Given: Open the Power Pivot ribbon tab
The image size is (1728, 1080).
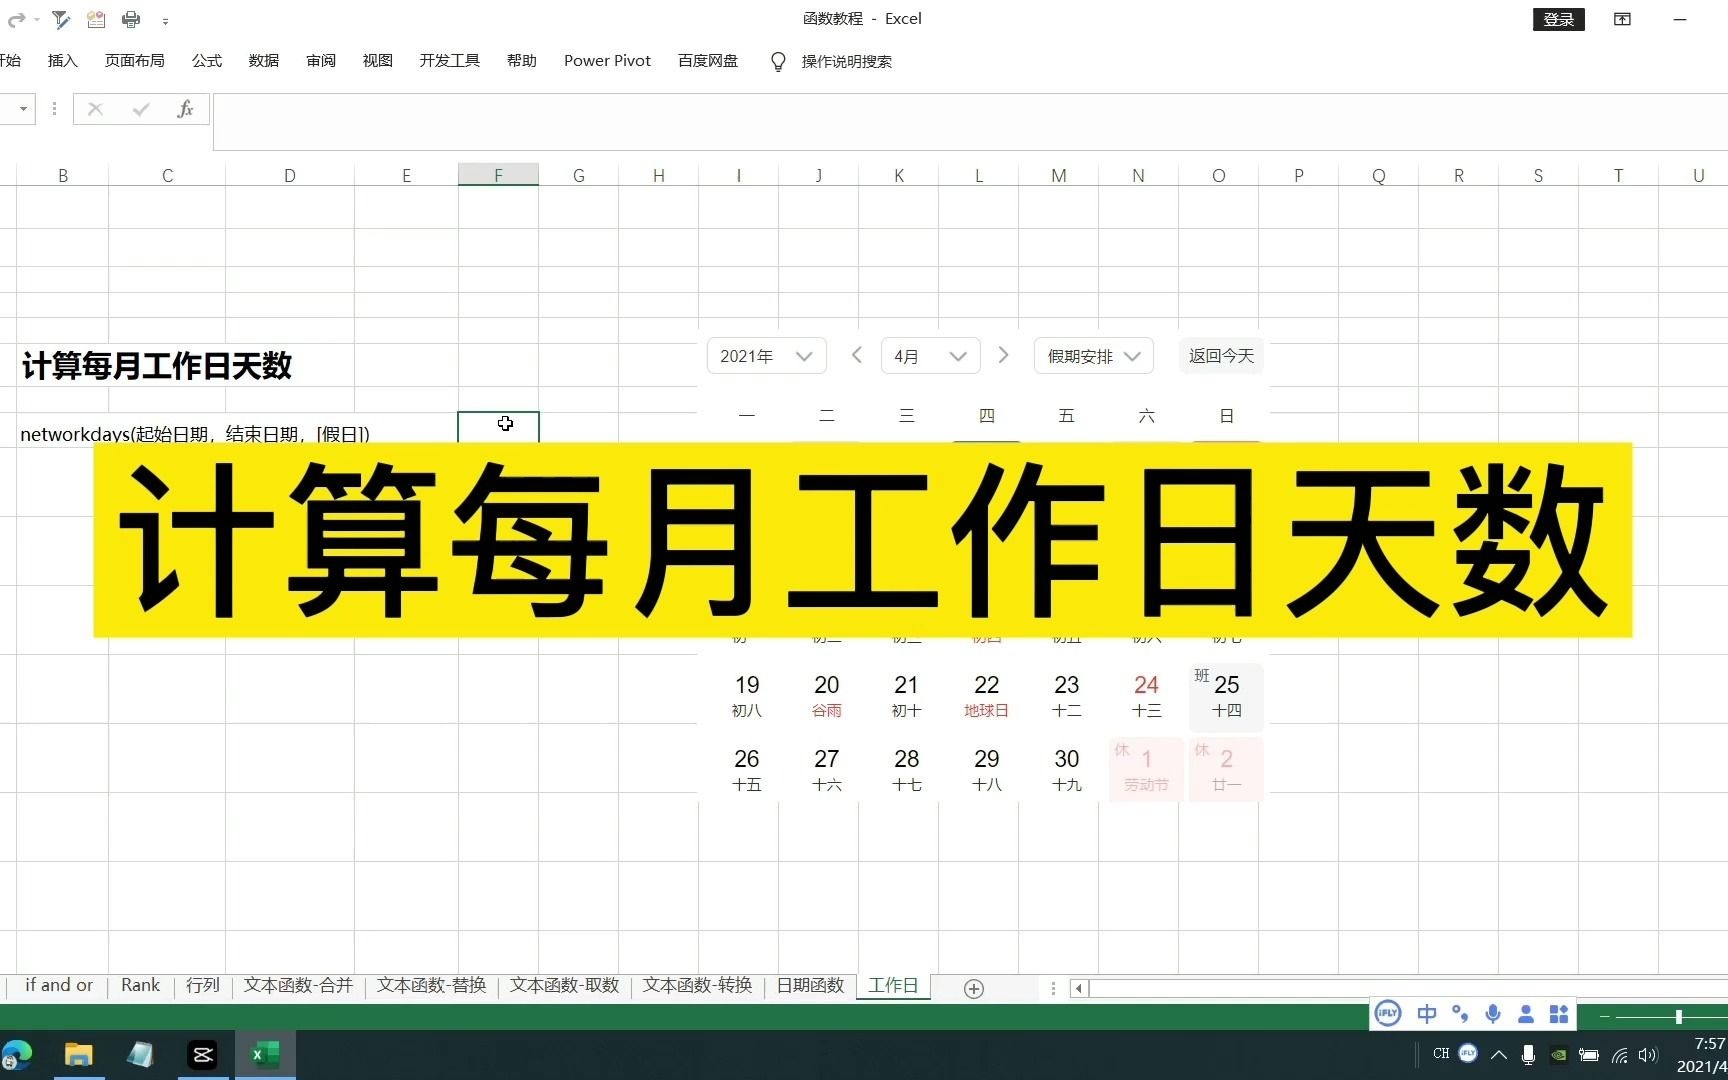Looking at the screenshot, I should point(607,61).
